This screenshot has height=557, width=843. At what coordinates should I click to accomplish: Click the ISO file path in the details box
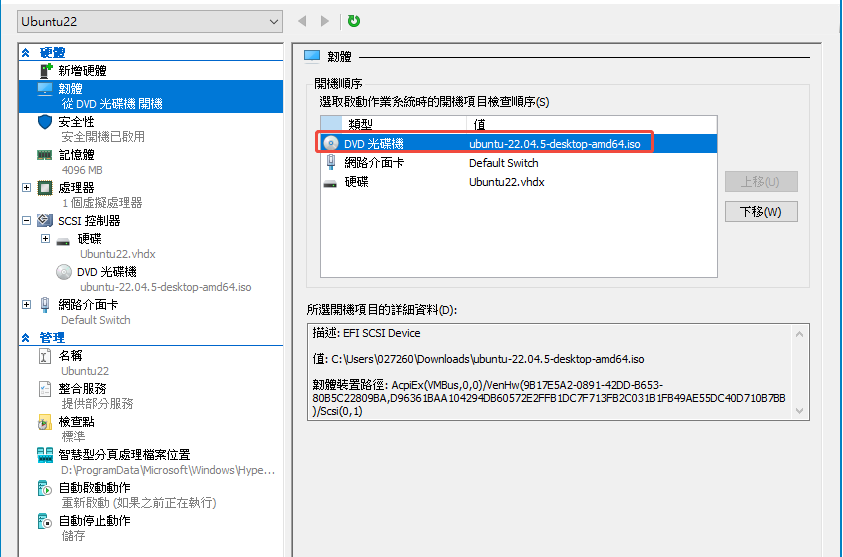pyautogui.click(x=488, y=359)
